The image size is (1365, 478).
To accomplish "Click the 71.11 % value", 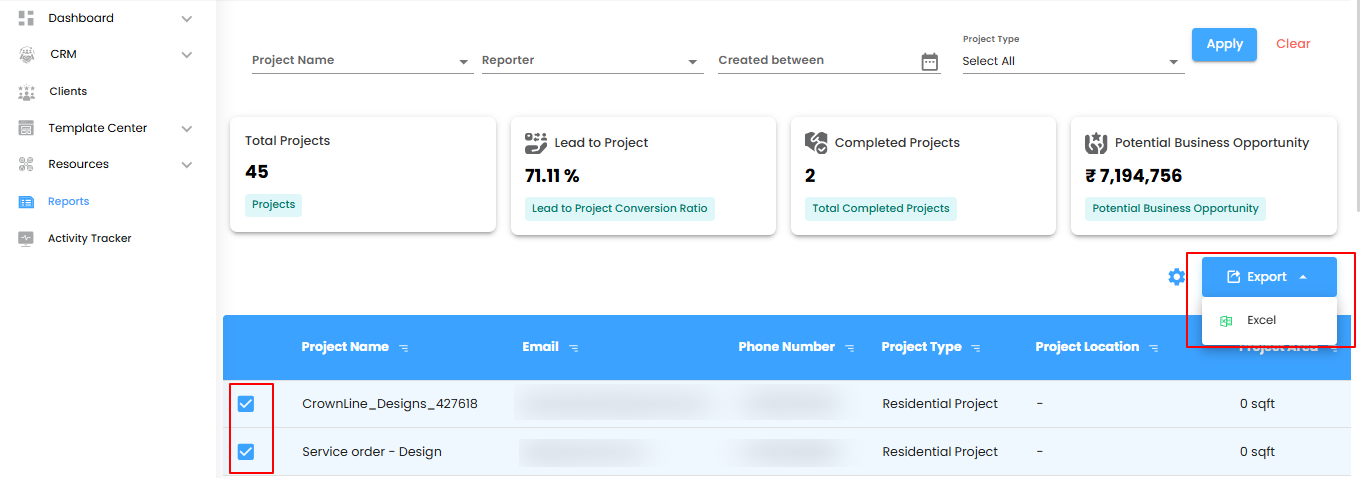I will pyautogui.click(x=552, y=176).
